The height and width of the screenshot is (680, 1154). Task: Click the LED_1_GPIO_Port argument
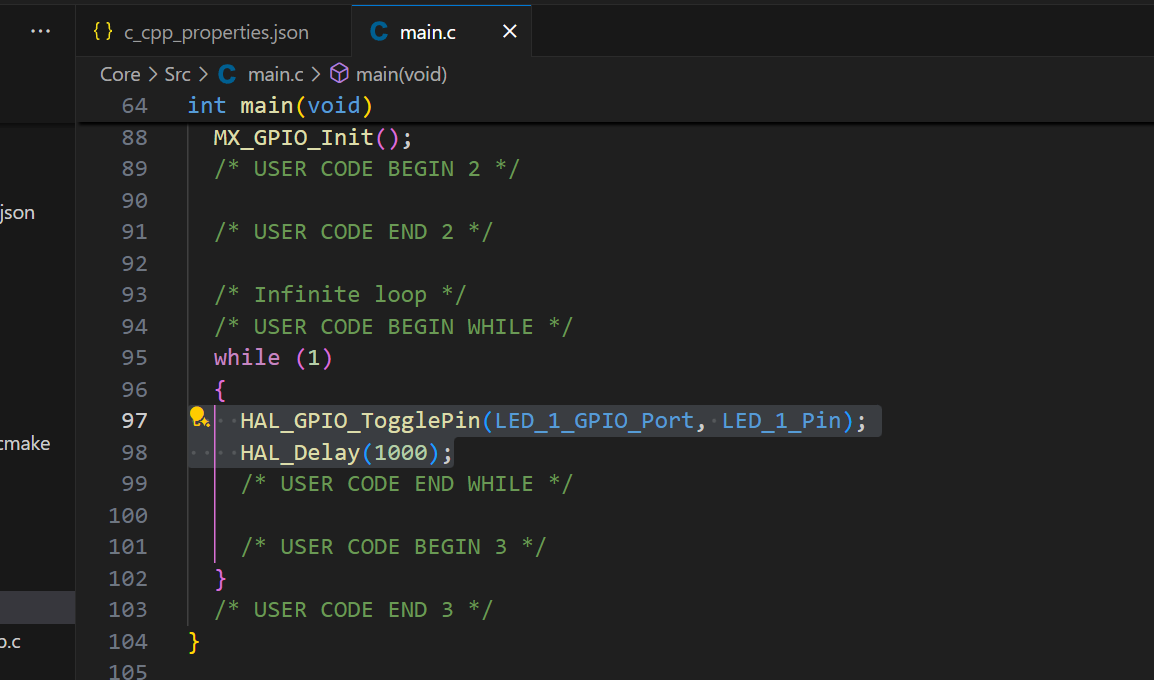(x=594, y=421)
